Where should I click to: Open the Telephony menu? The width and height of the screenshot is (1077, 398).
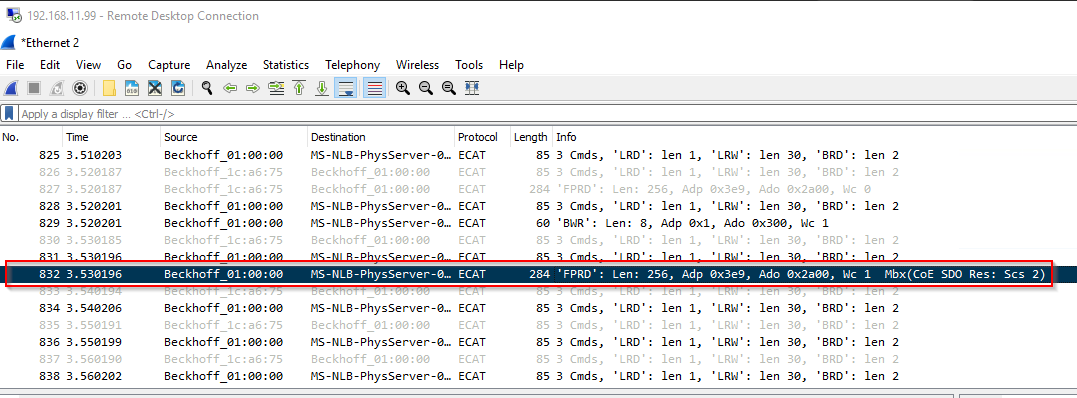pos(352,65)
